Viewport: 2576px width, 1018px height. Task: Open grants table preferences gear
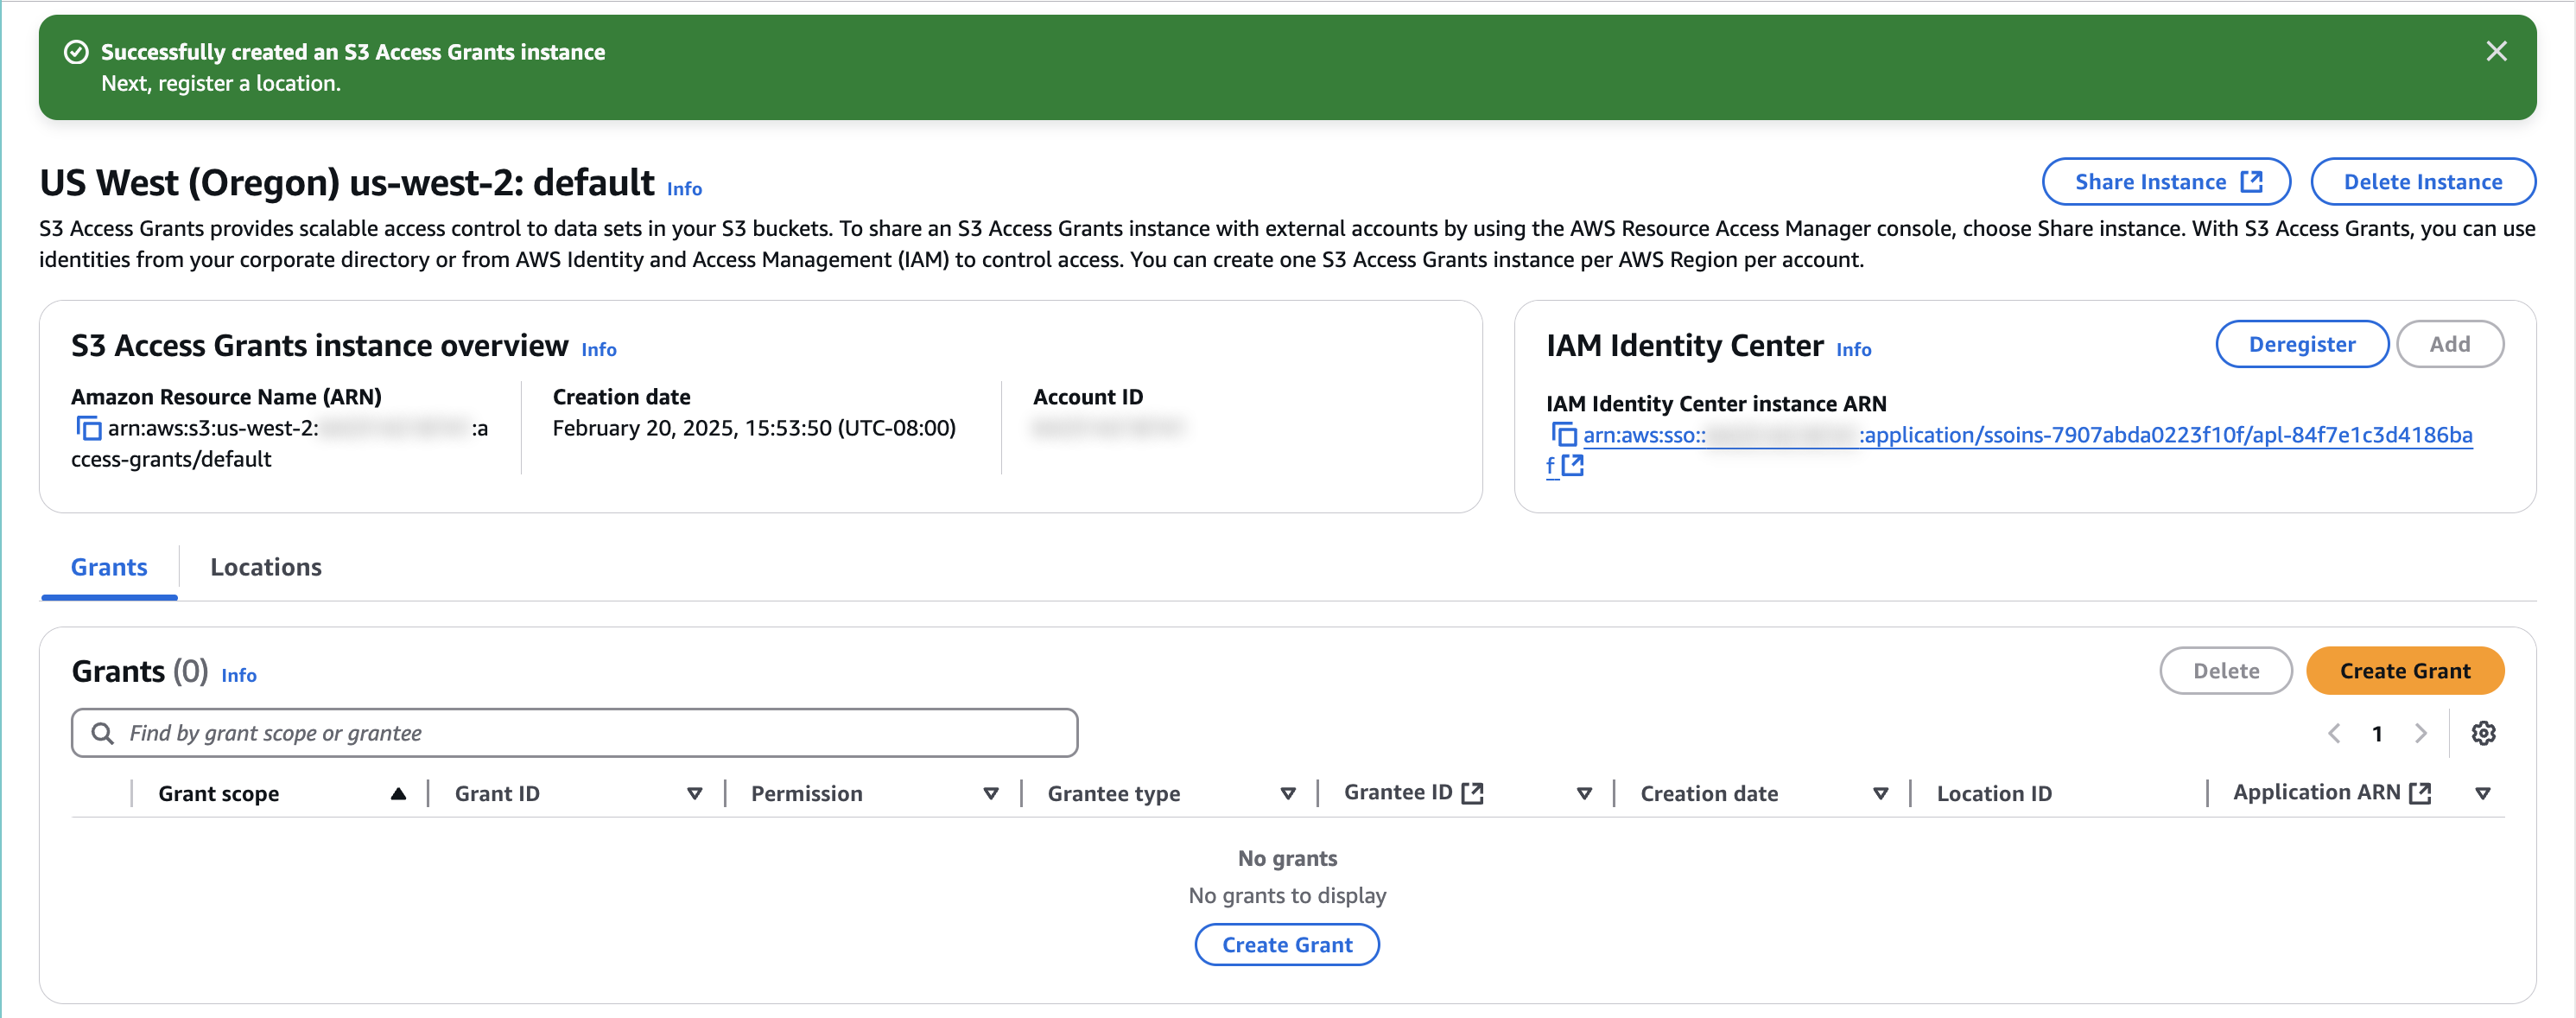coord(2483,733)
